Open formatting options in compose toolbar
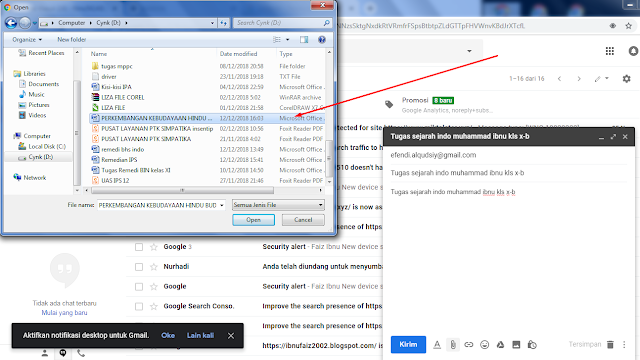640x360 pixels. pyautogui.click(x=437, y=345)
